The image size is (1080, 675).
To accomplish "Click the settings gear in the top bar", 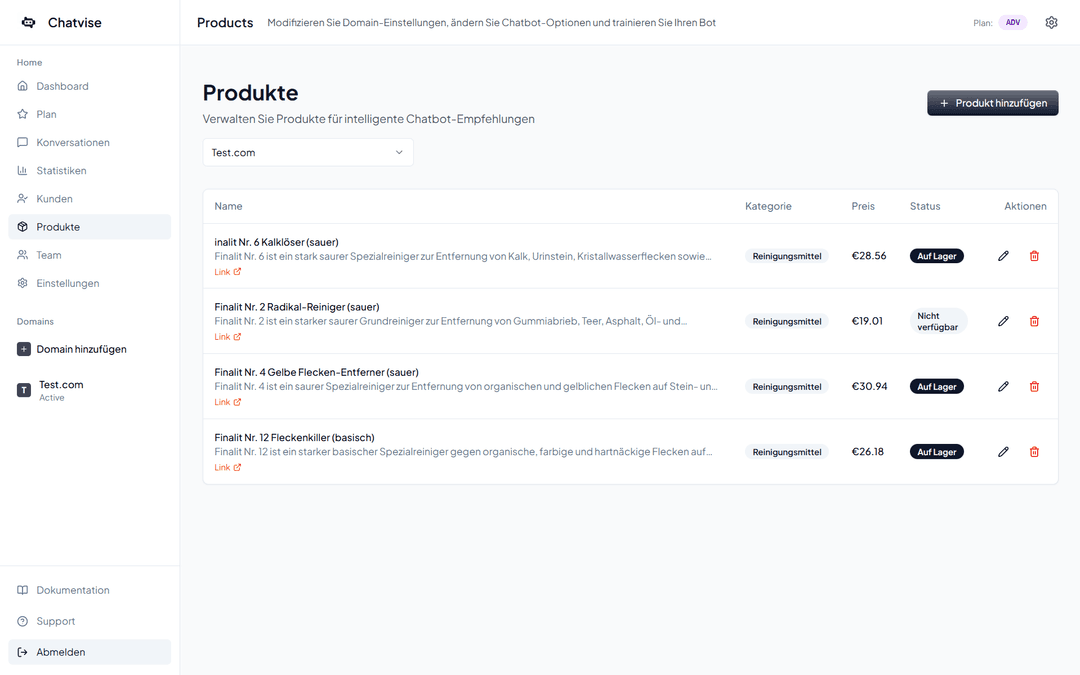I will (x=1051, y=22).
